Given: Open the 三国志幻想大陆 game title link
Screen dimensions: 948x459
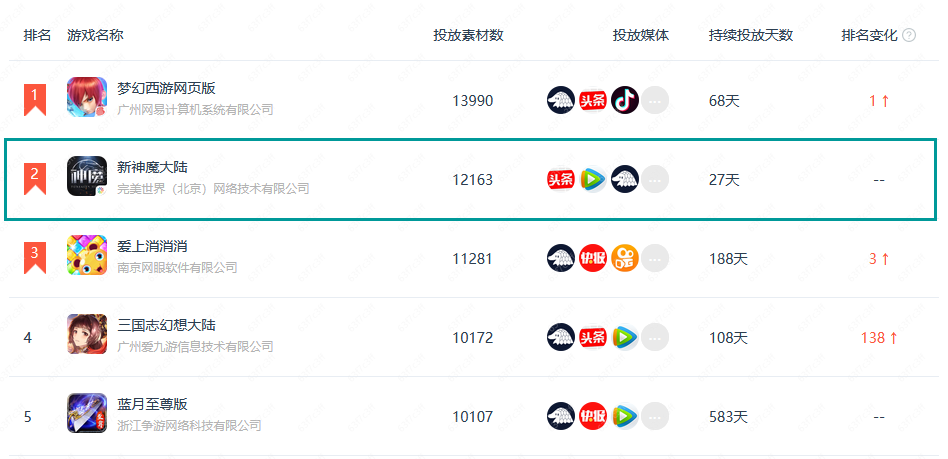Looking at the screenshot, I should point(166,325).
